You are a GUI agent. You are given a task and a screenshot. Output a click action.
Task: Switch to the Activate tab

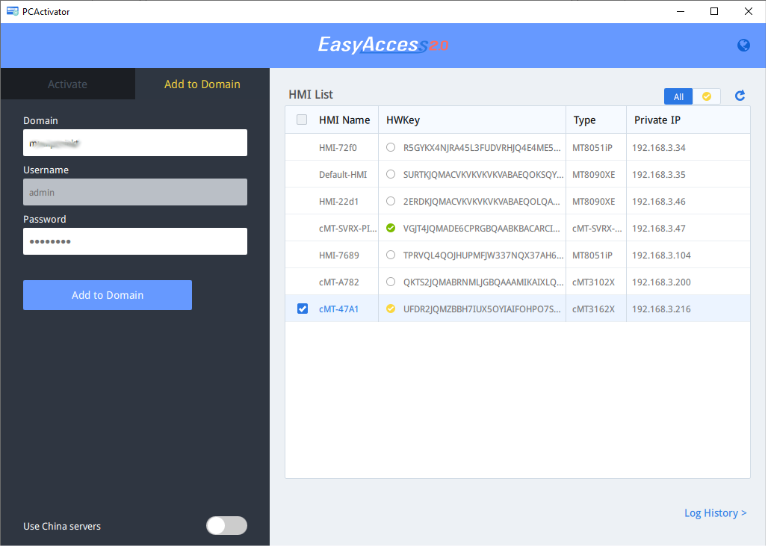point(67,84)
